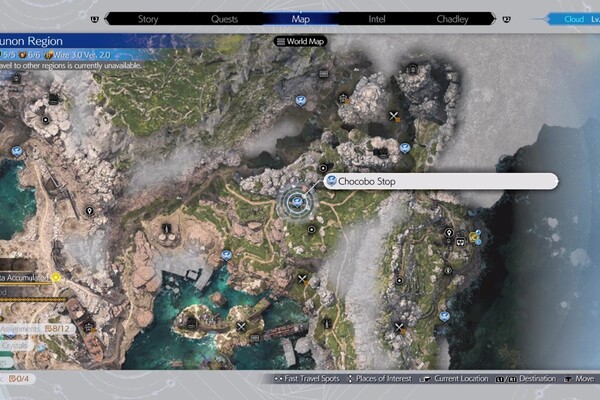Select the Chocobo stop nearest the World Map button
This screenshot has width=600, height=400.
coord(301,101)
